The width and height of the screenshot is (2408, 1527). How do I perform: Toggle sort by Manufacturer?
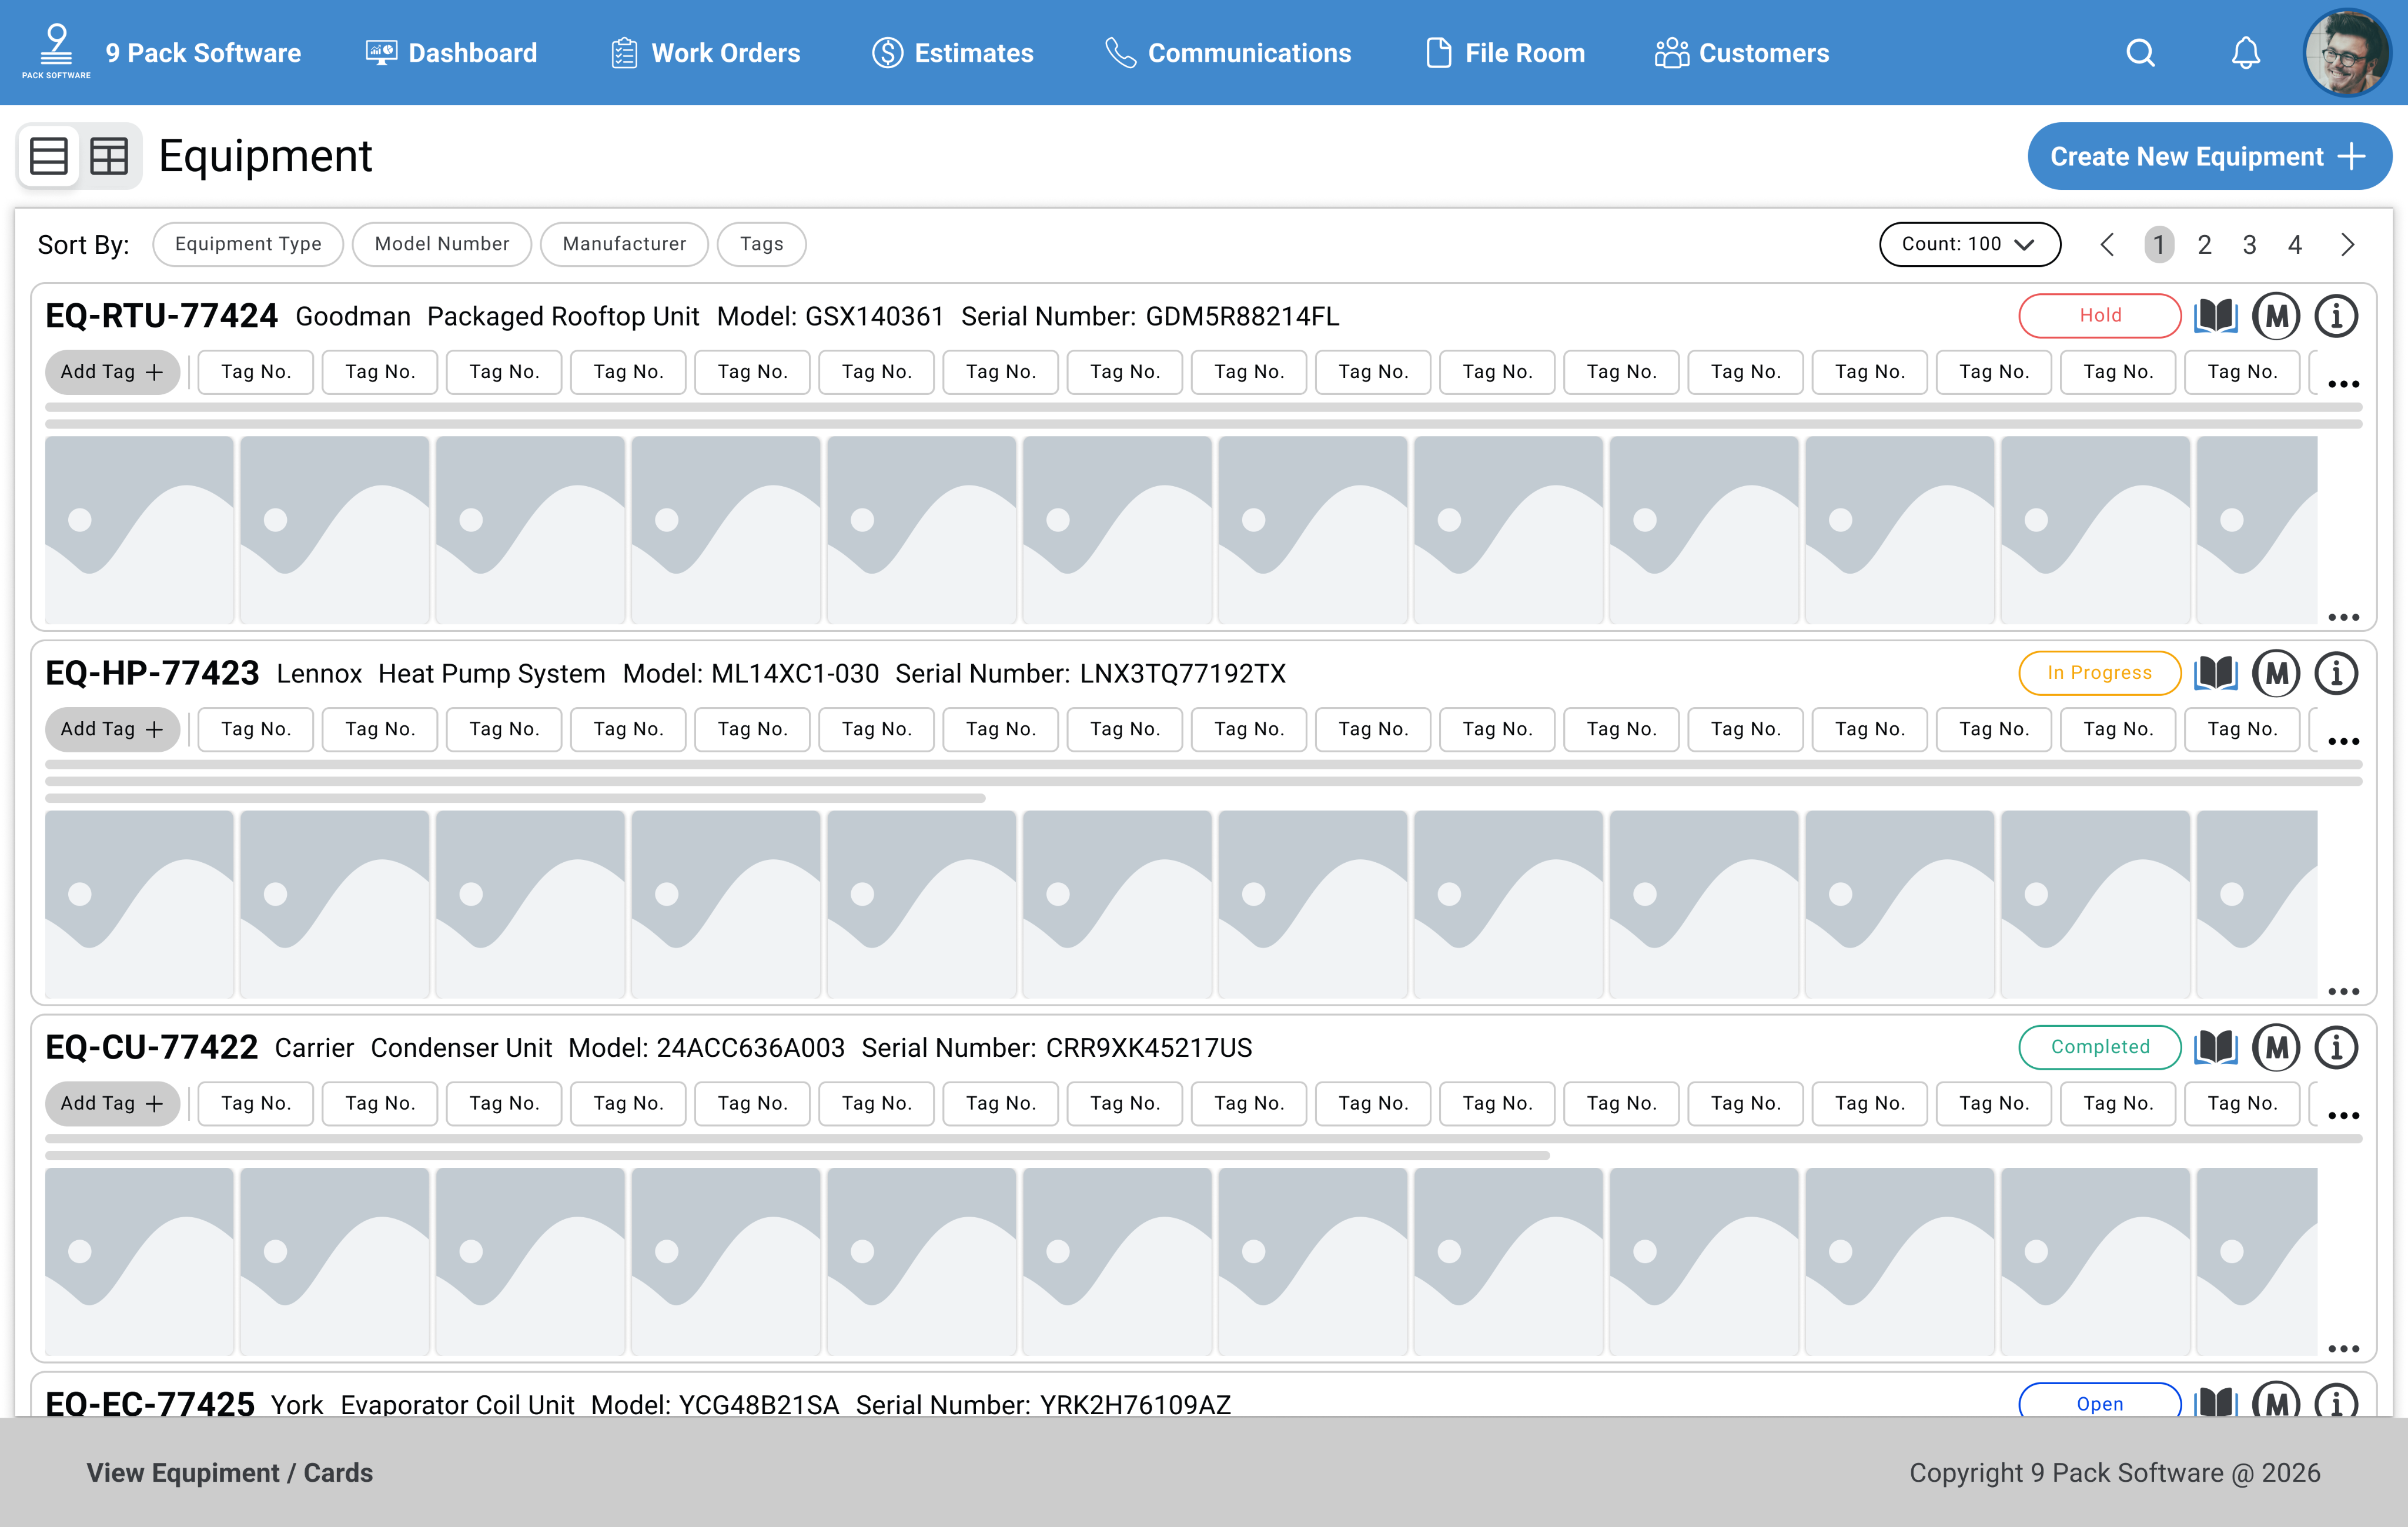coord(624,244)
